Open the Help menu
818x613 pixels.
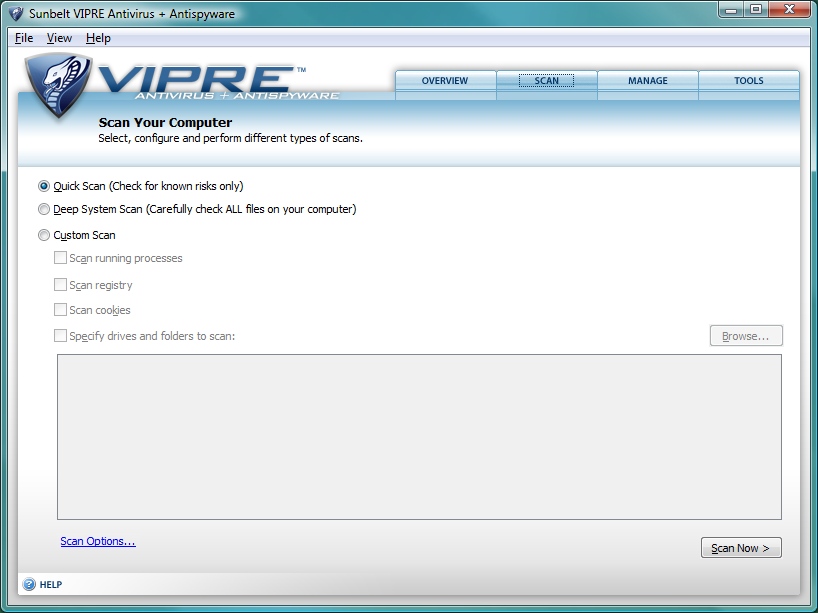tap(98, 38)
